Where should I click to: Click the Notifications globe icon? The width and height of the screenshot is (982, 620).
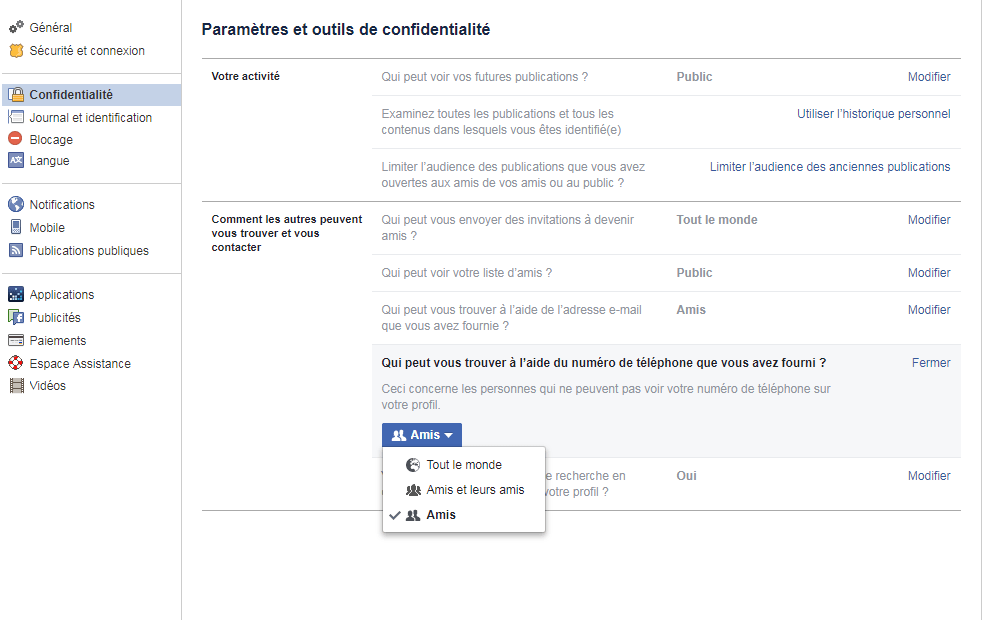[16, 205]
